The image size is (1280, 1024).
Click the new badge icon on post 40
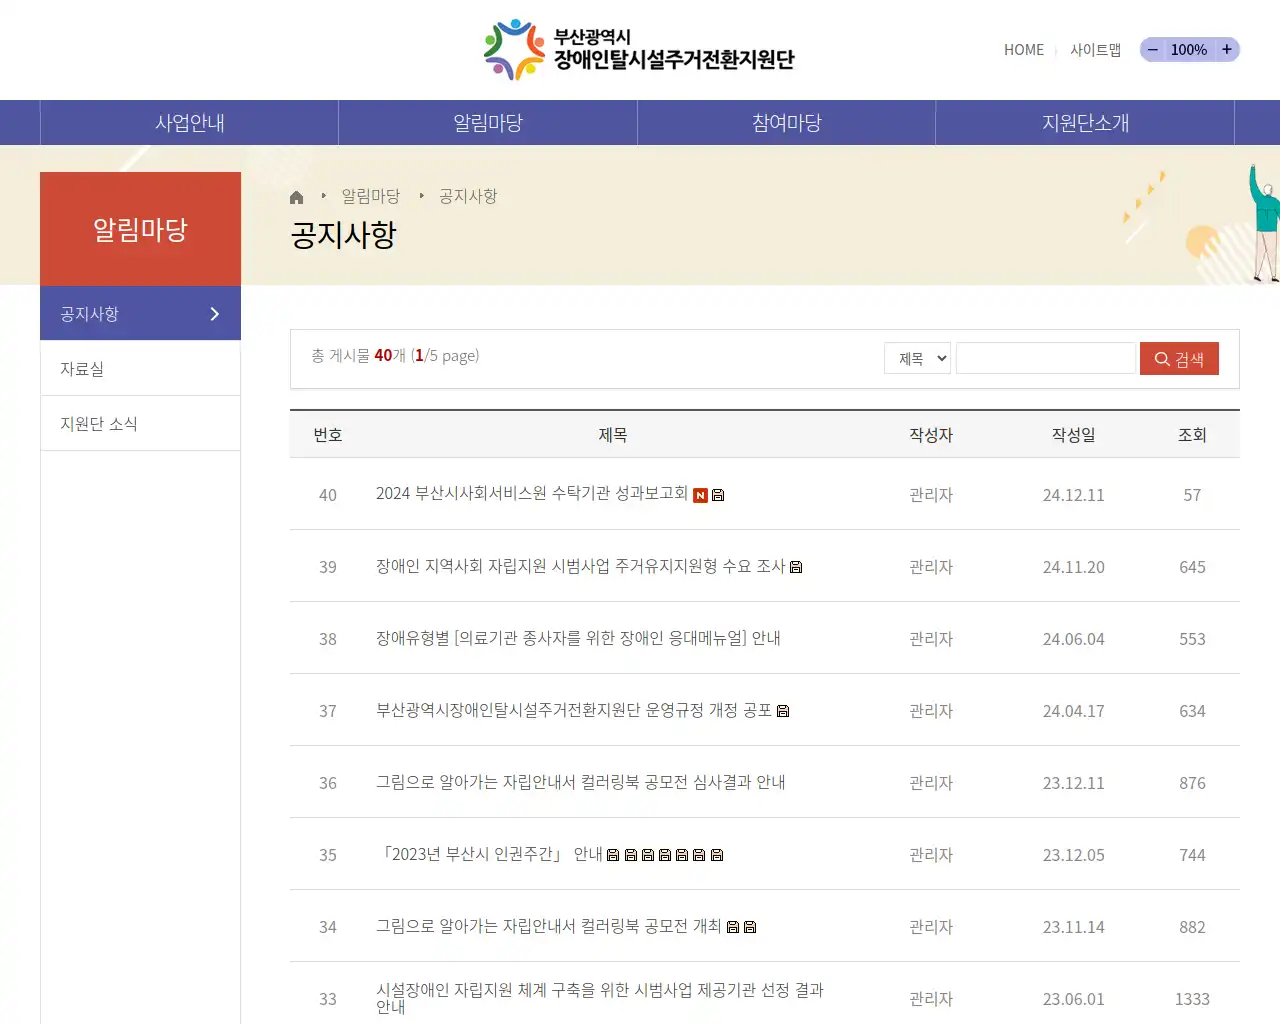tap(700, 495)
